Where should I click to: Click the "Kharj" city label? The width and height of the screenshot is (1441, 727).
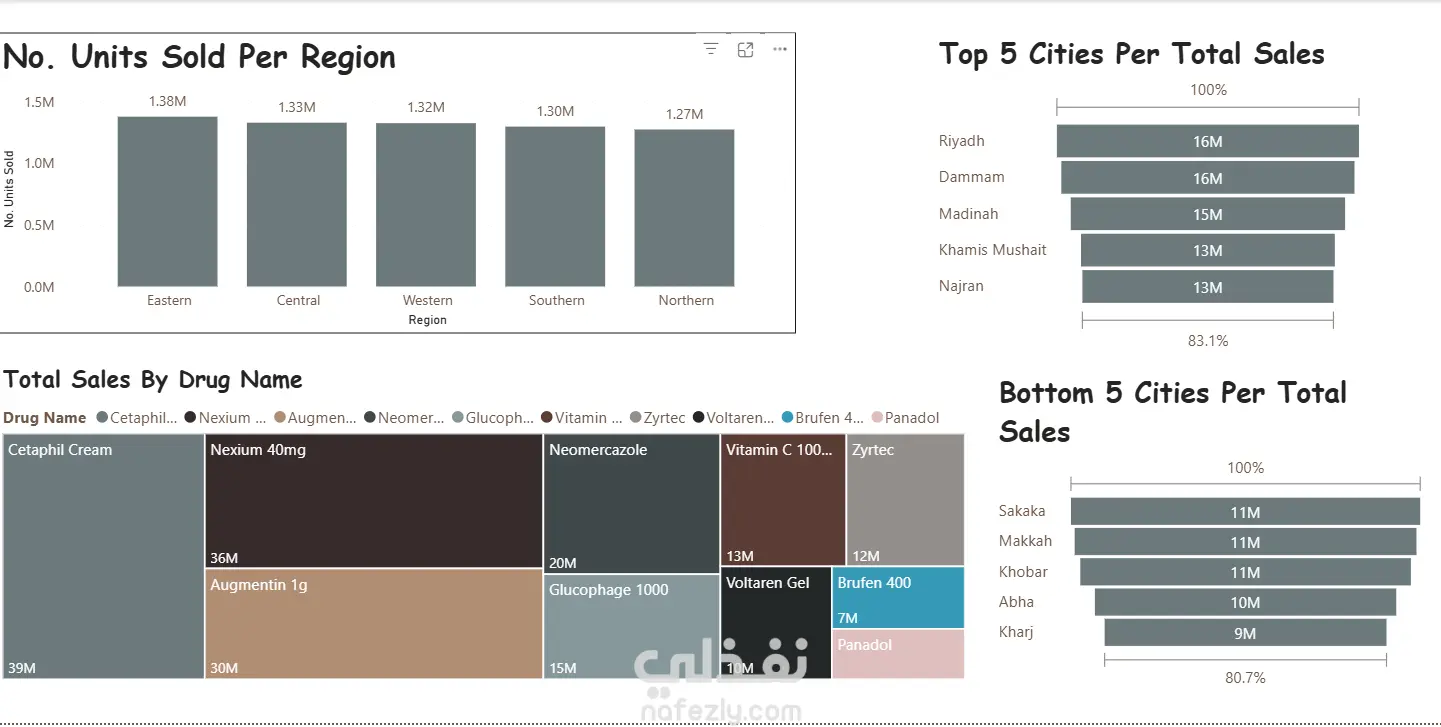click(x=1016, y=632)
